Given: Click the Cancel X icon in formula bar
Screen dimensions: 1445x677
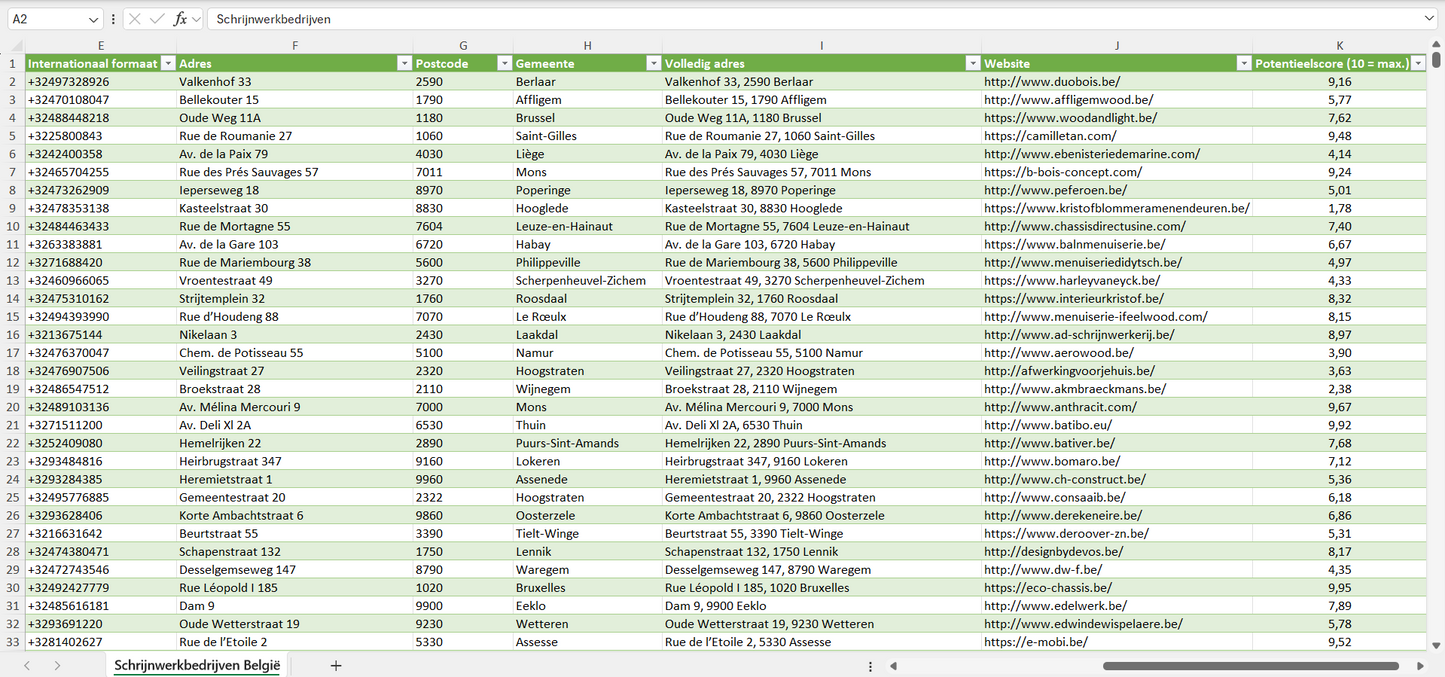Looking at the screenshot, I should (x=135, y=19).
